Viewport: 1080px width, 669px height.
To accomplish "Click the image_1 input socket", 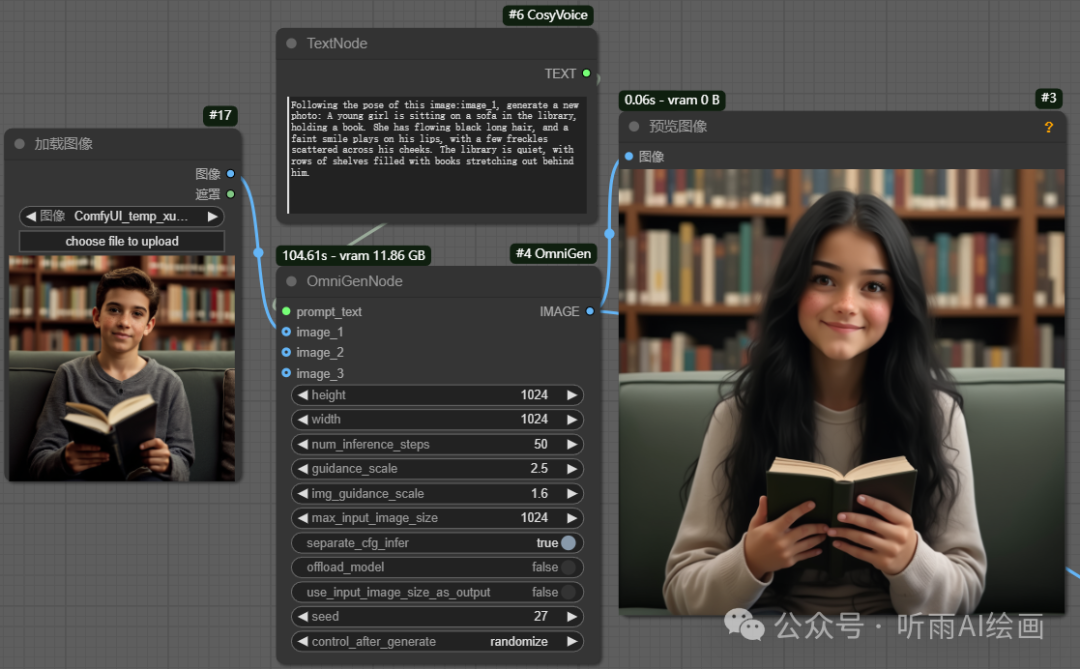I will (287, 332).
